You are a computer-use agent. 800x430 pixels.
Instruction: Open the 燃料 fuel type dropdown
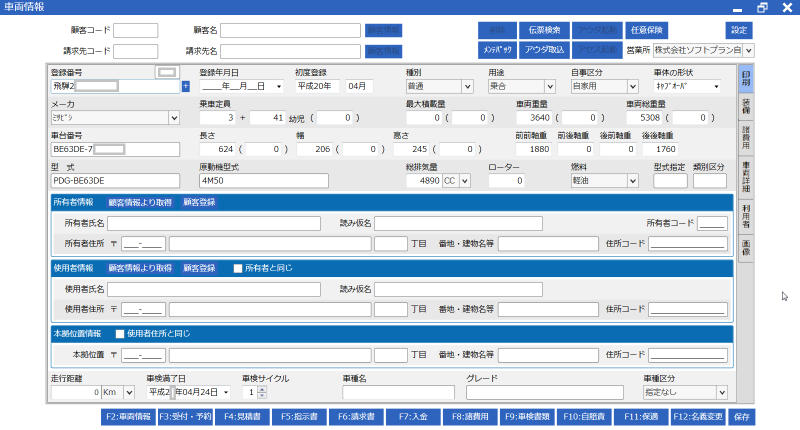tap(632, 181)
